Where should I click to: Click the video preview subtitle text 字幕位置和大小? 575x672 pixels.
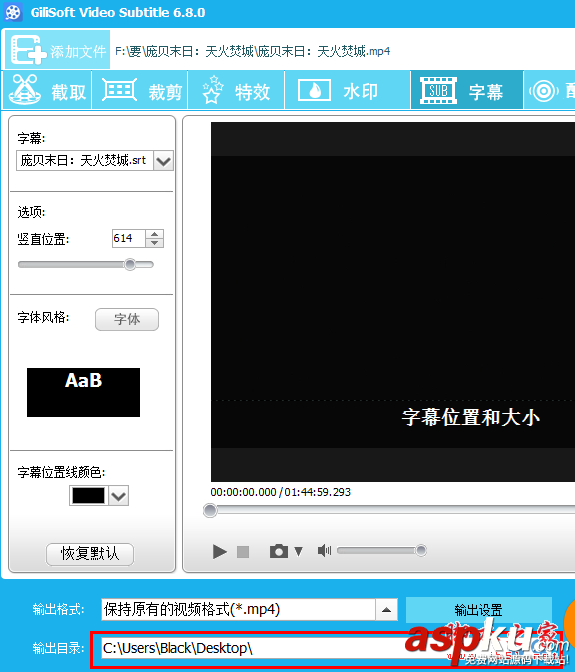(x=470, y=417)
